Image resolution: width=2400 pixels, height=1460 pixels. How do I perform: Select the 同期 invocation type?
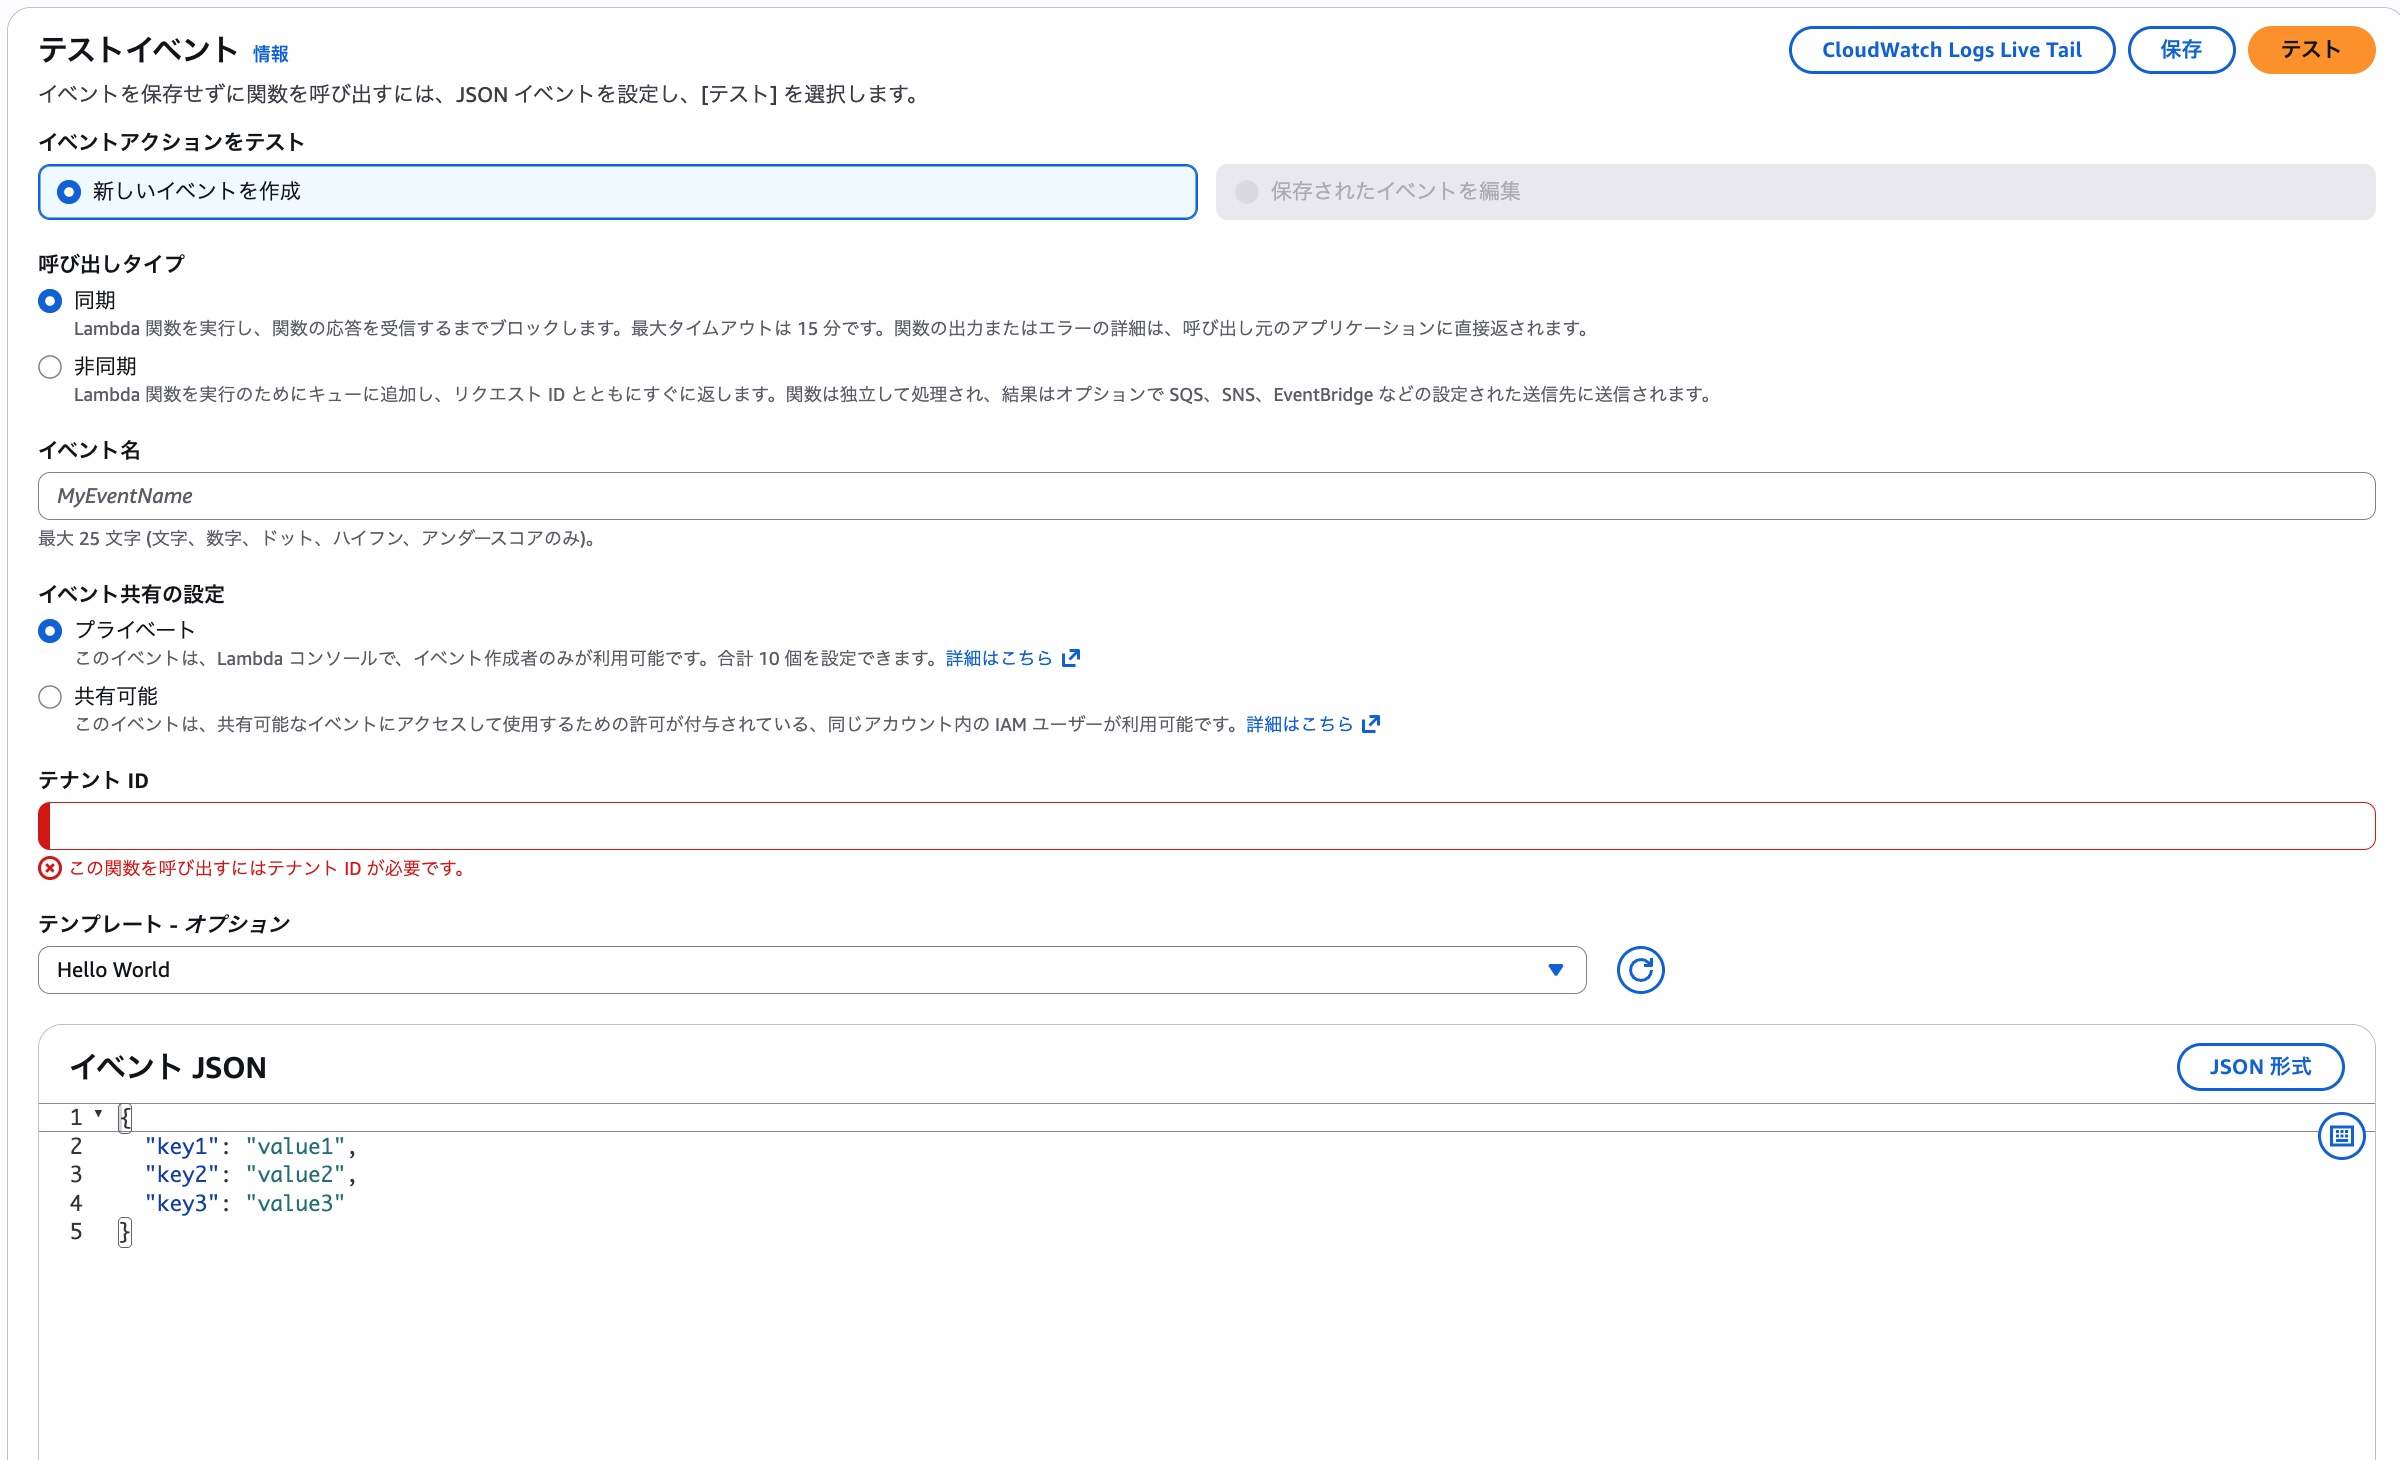point(50,299)
